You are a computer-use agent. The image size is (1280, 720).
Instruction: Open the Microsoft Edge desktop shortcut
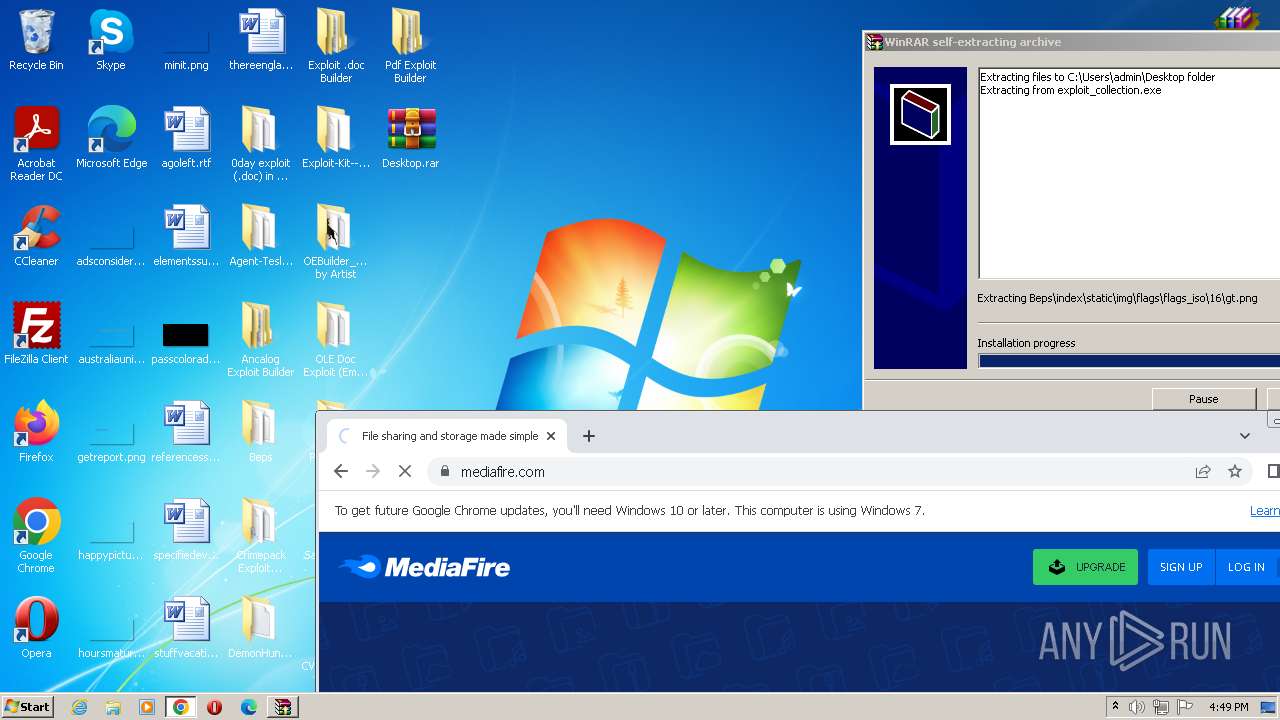pyautogui.click(x=111, y=138)
